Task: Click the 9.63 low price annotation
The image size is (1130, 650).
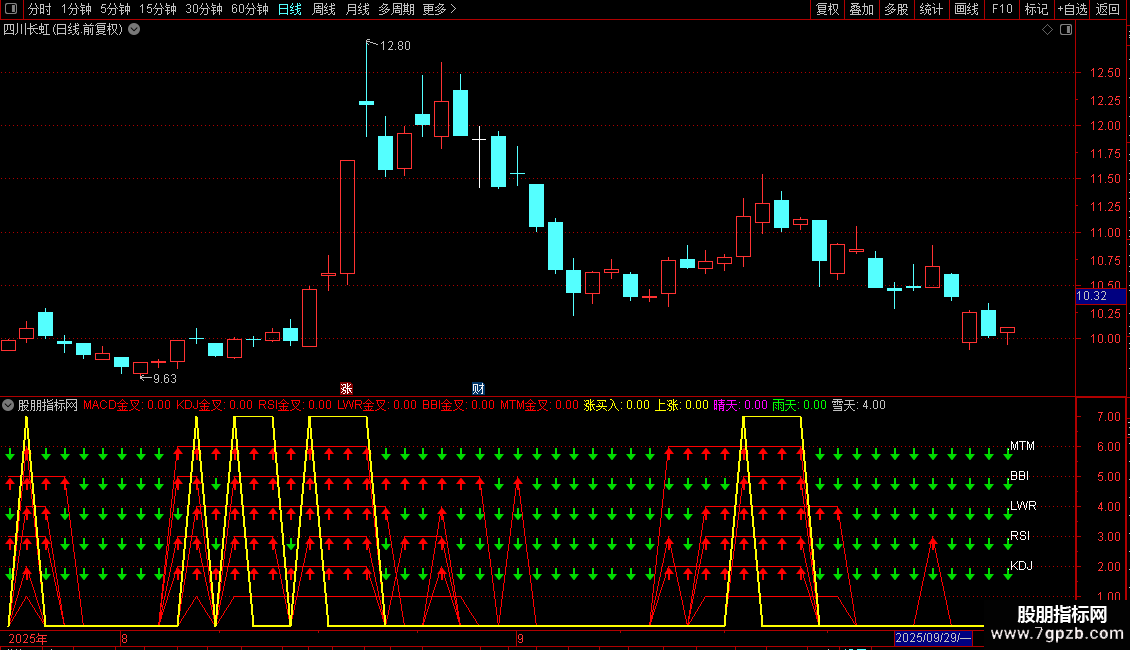Action: coord(164,378)
